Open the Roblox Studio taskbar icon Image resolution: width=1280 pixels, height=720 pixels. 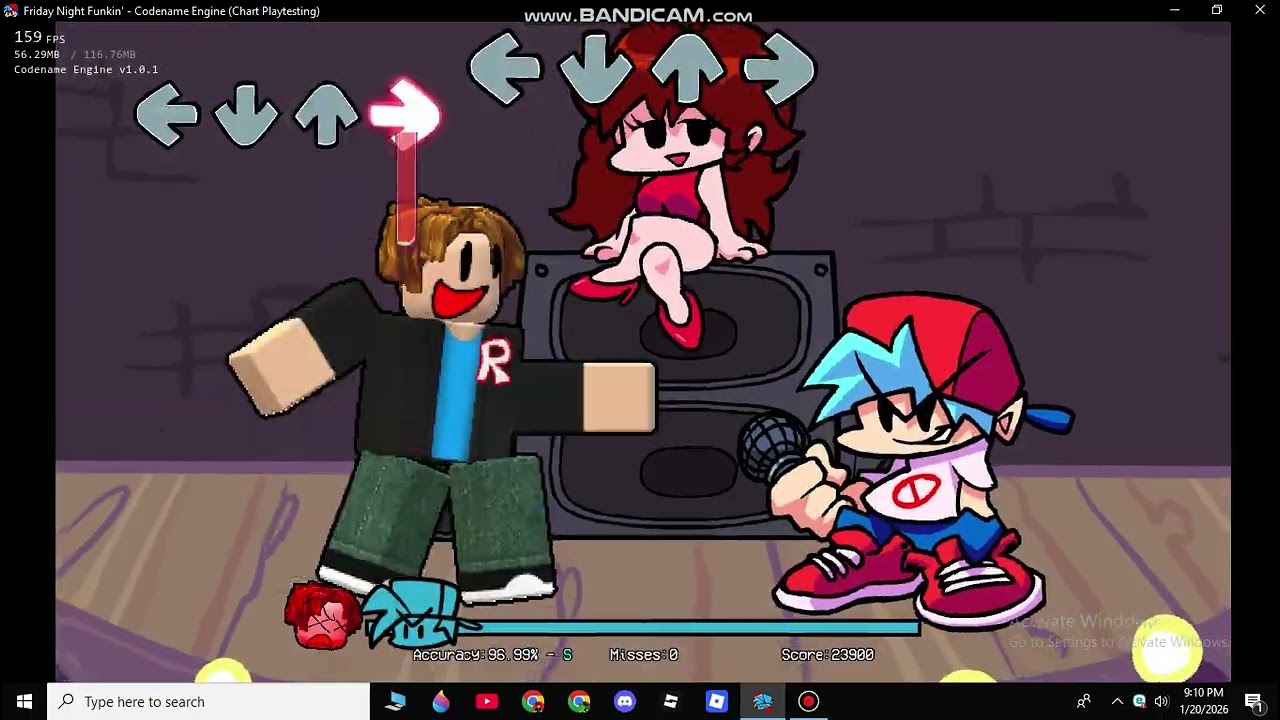coord(671,702)
